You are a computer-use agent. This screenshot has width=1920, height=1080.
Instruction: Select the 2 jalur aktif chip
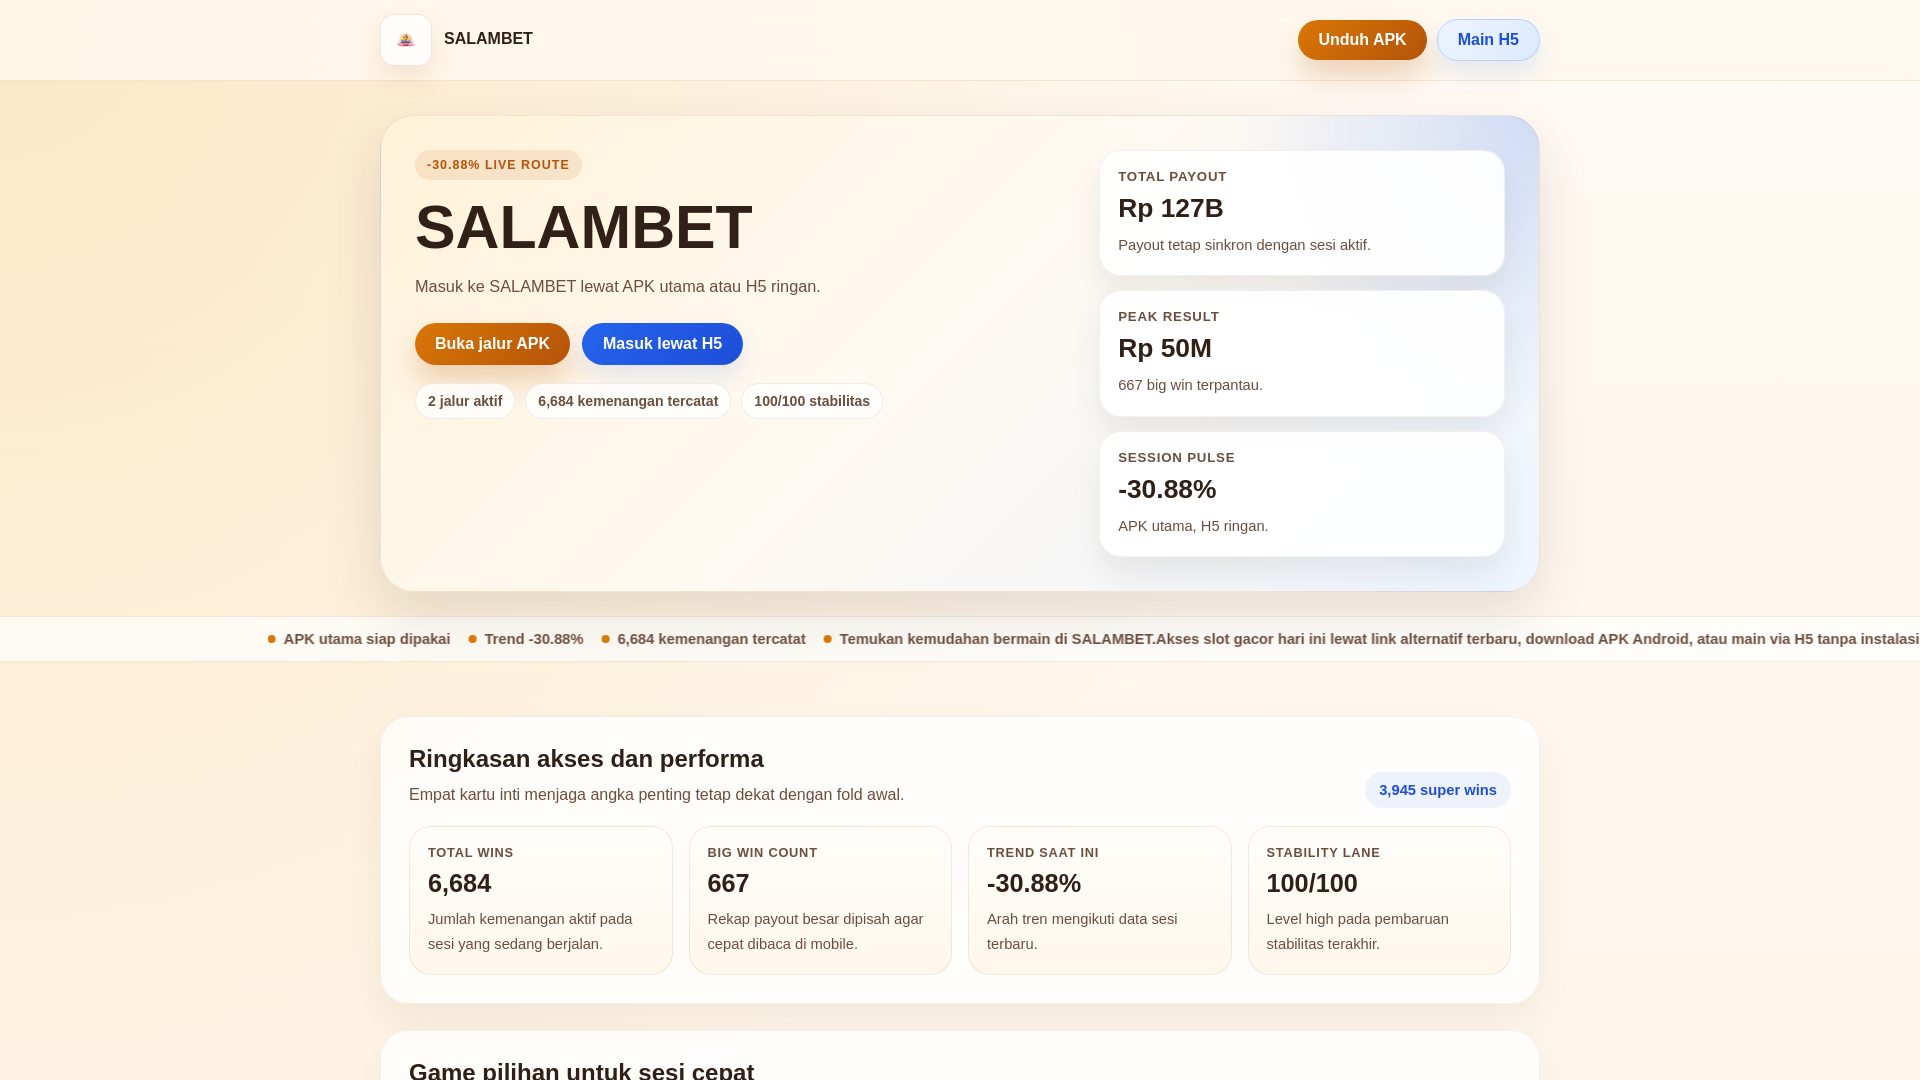(x=465, y=401)
